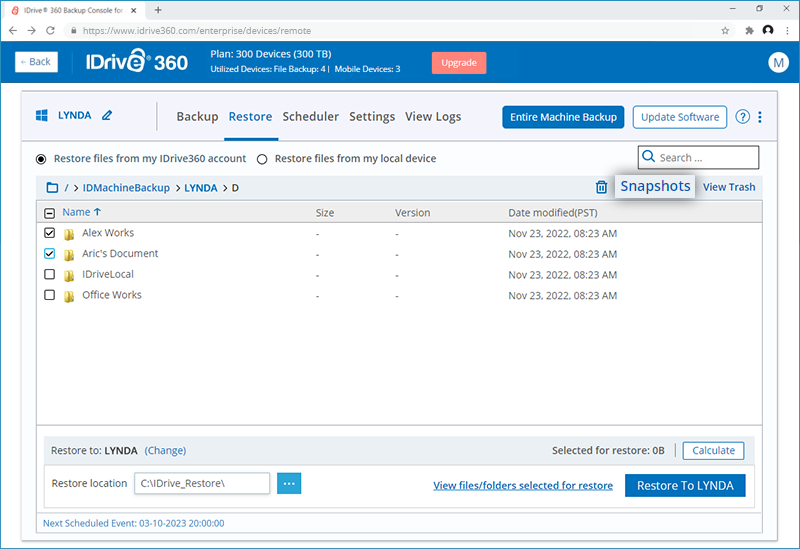Click the M user avatar icon

point(778,63)
